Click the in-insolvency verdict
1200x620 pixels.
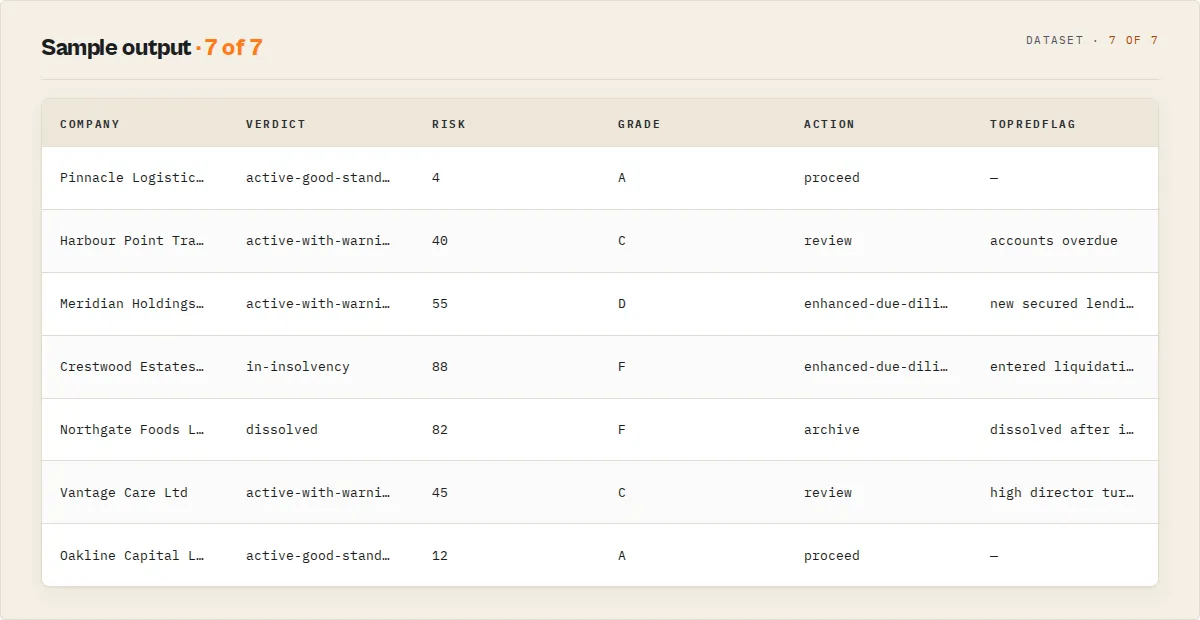click(298, 367)
